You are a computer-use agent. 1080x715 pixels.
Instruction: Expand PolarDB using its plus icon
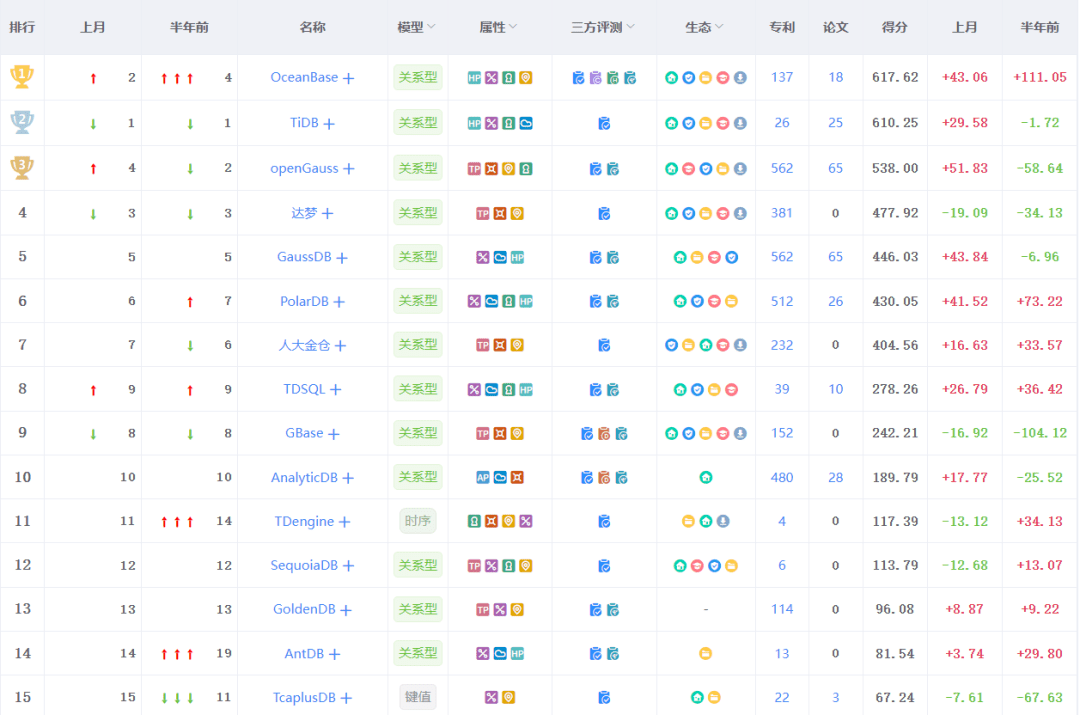339,302
